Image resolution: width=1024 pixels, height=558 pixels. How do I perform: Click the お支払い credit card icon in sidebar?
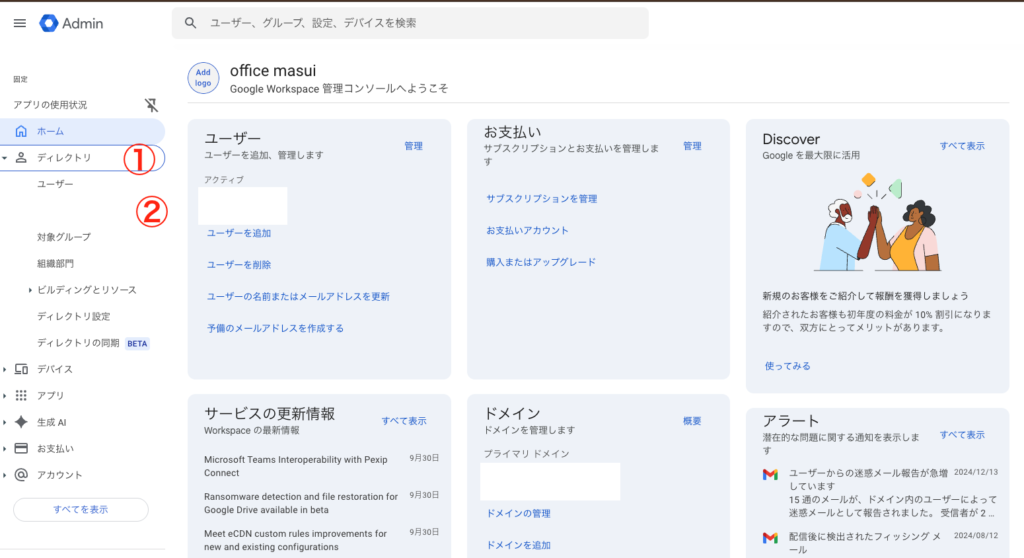tap(21, 448)
